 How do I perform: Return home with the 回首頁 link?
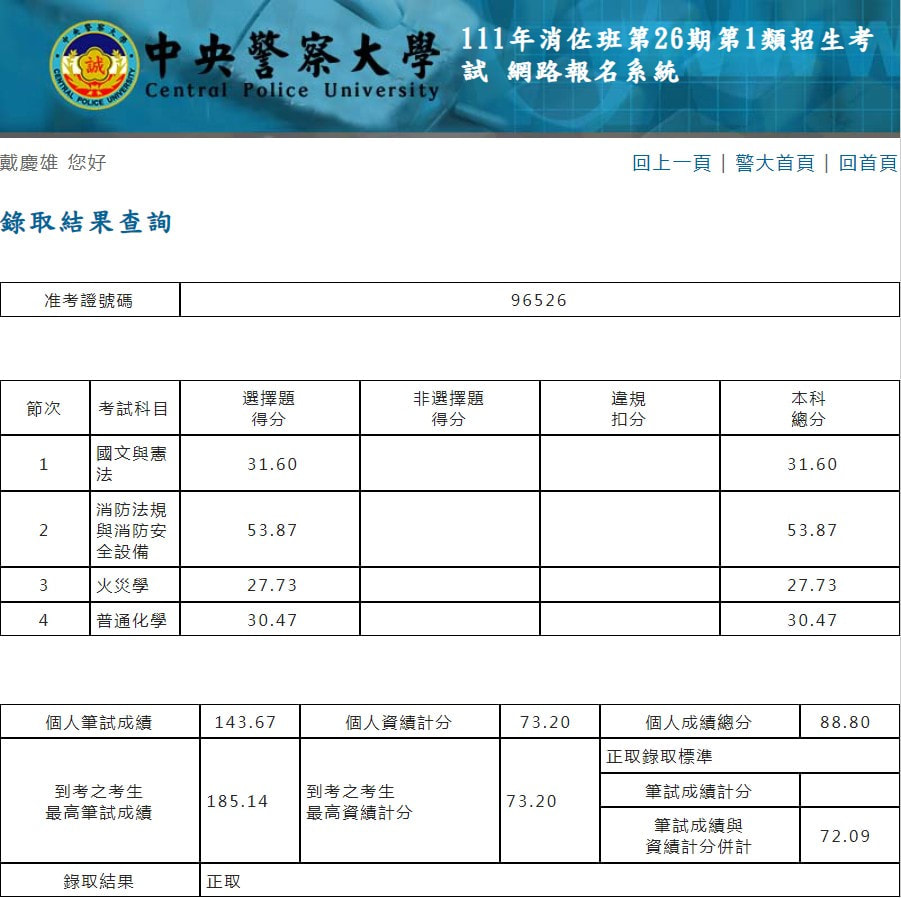[x=867, y=163]
